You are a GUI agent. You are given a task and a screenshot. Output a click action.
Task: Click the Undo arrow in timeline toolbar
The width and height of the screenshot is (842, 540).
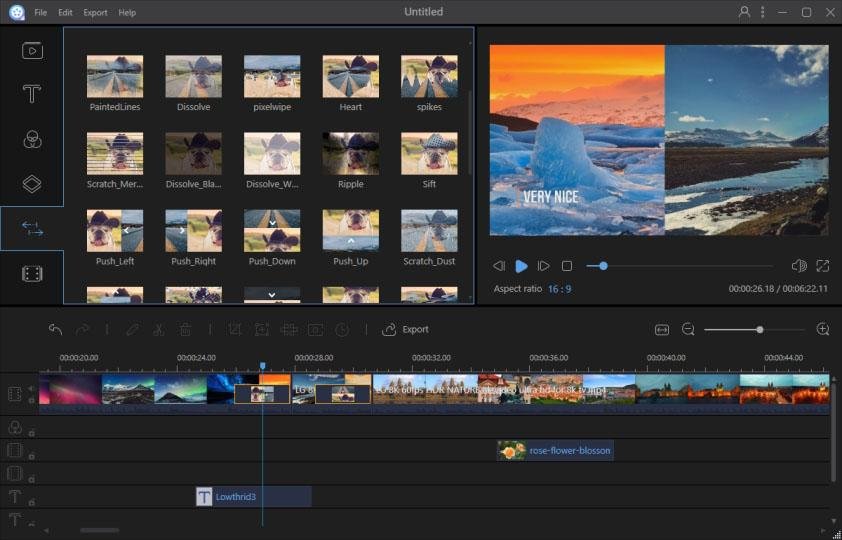[55, 329]
